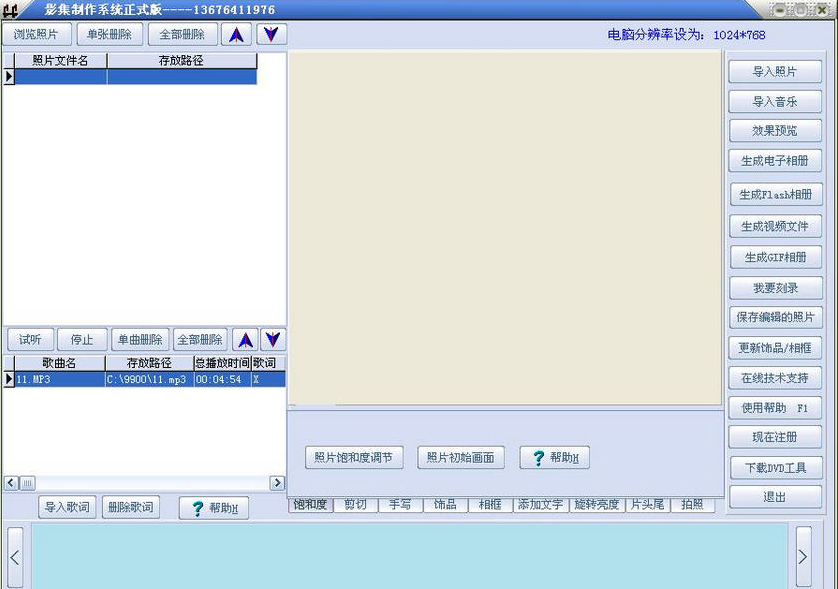This screenshot has height=589, width=838.
Task: Switch to the 拍照 capture tab
Action: [x=692, y=505]
